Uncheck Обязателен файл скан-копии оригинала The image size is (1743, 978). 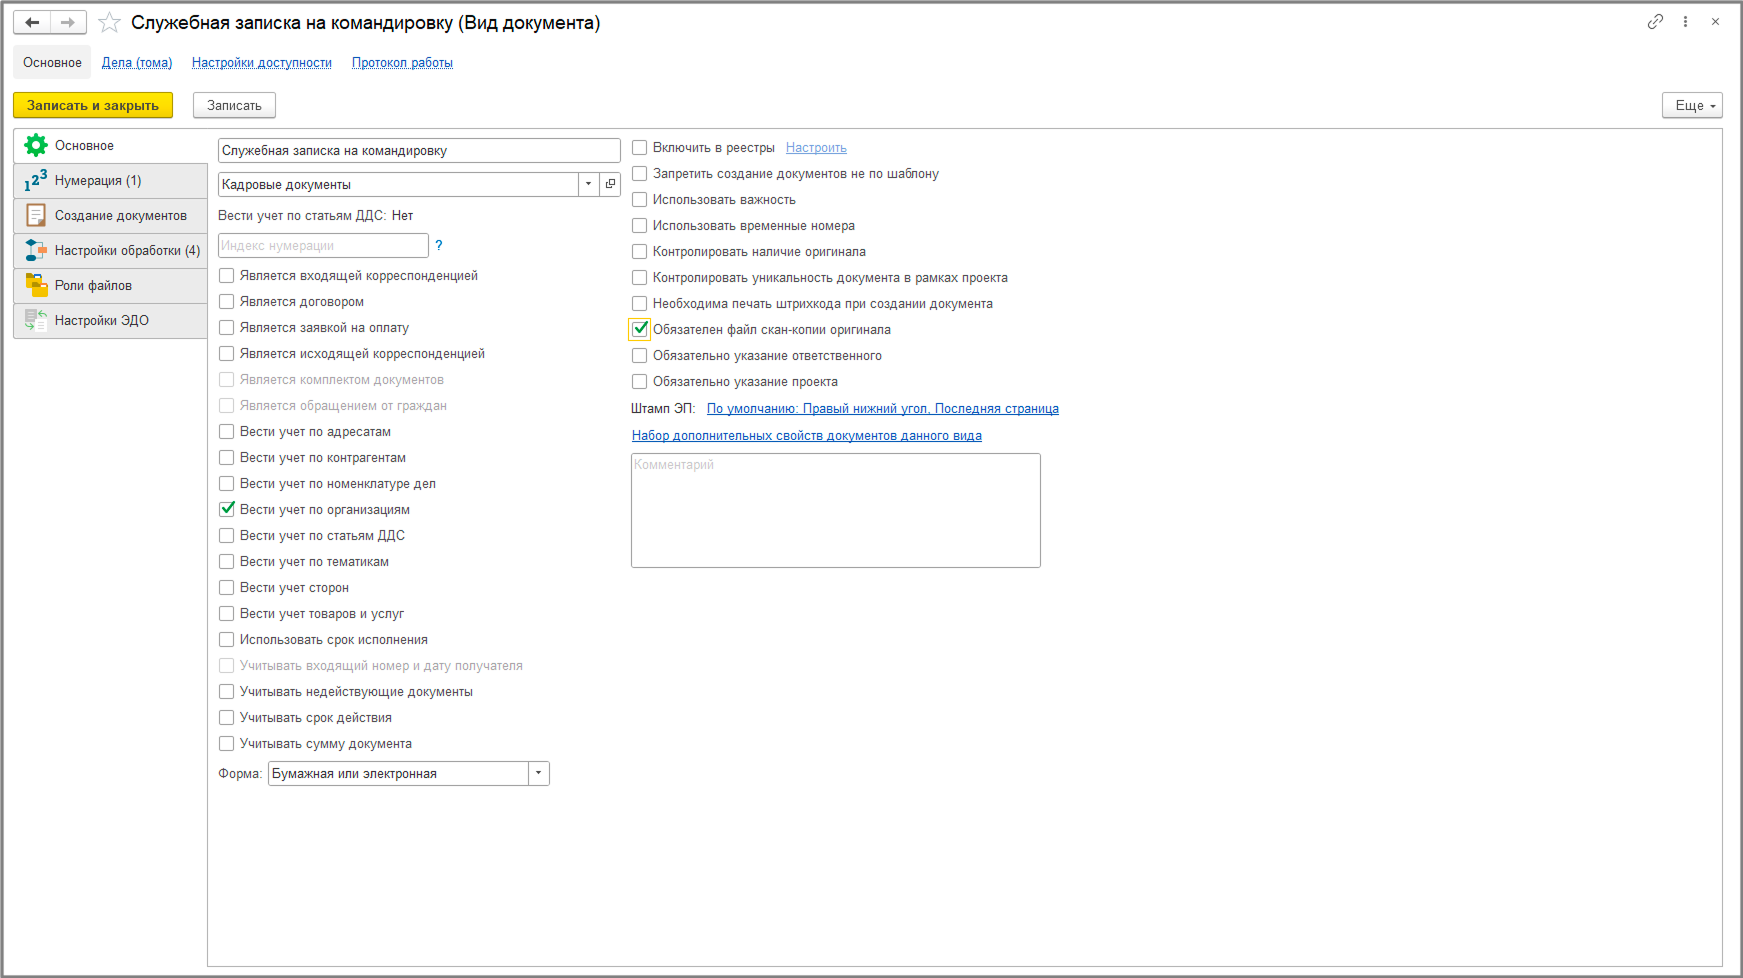coord(640,329)
